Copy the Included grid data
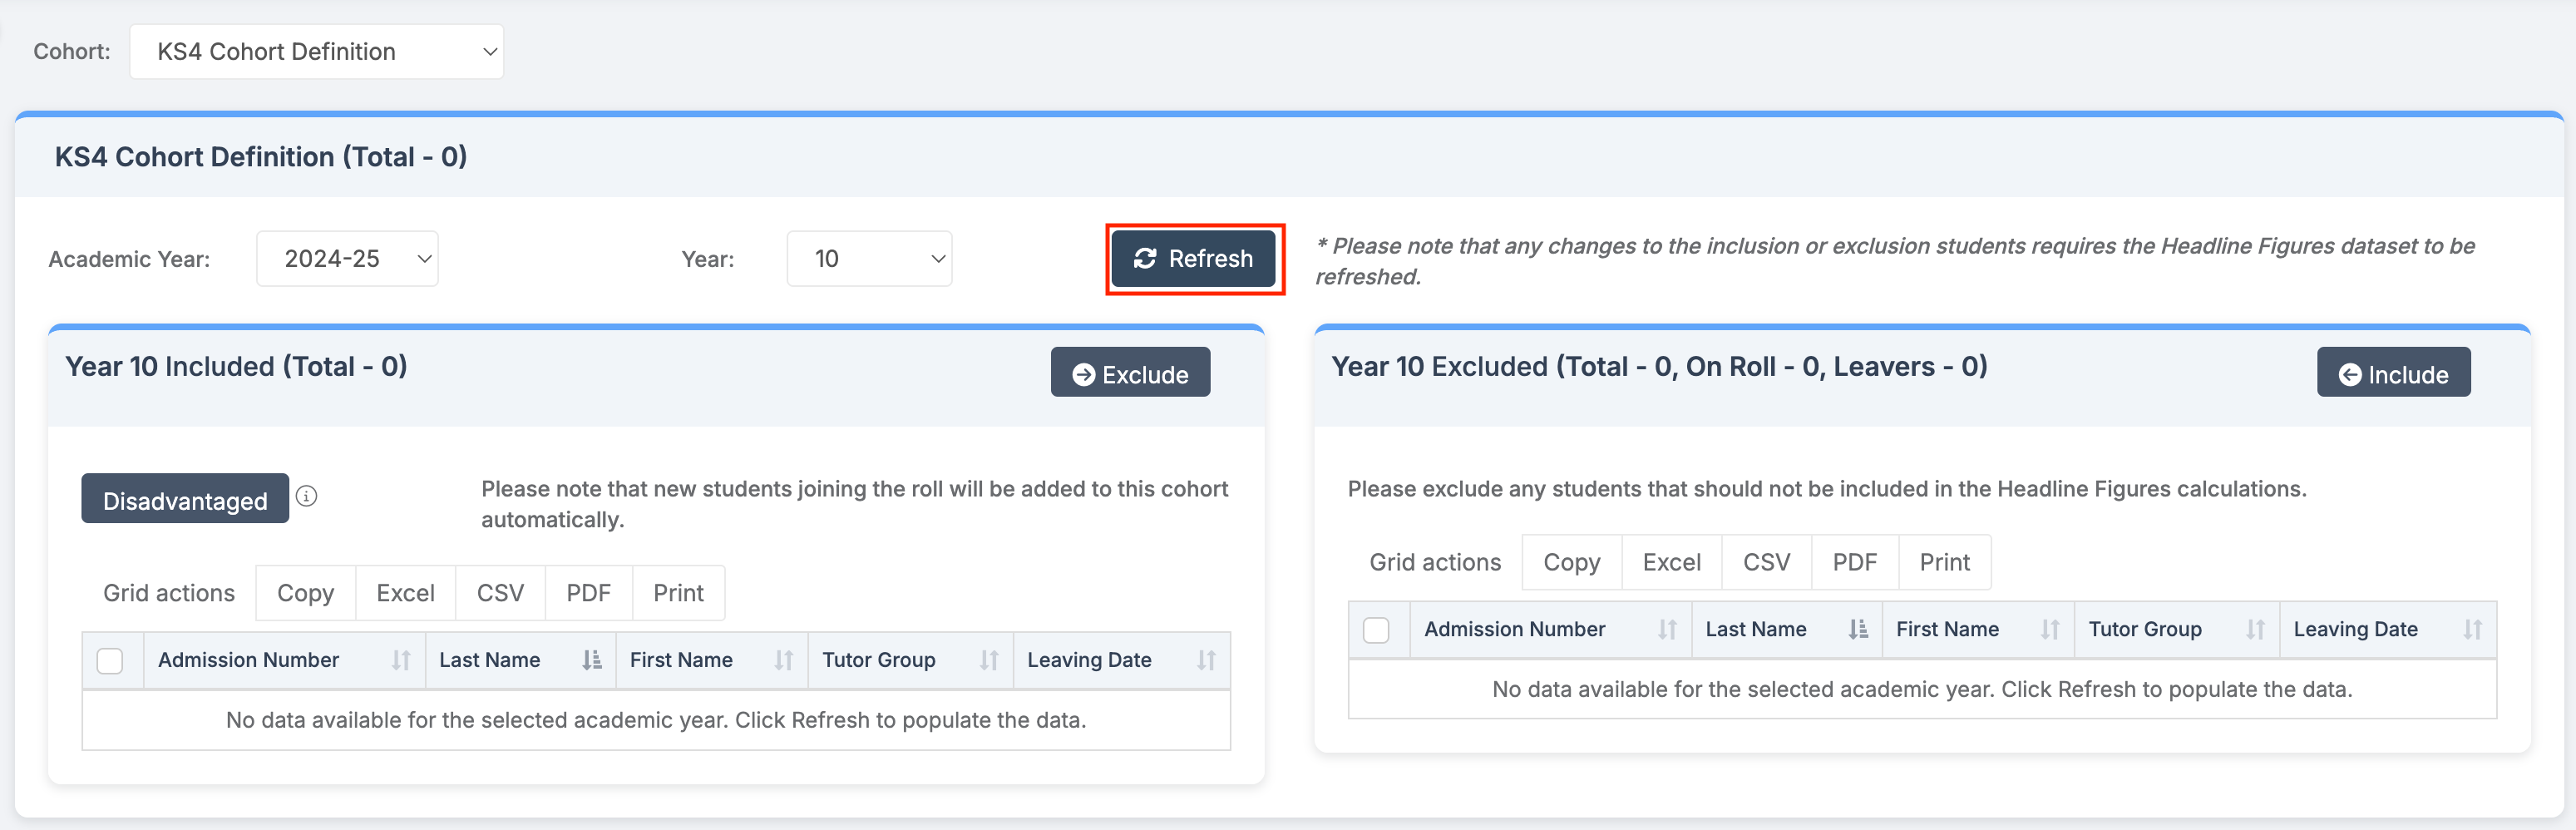 (x=305, y=593)
